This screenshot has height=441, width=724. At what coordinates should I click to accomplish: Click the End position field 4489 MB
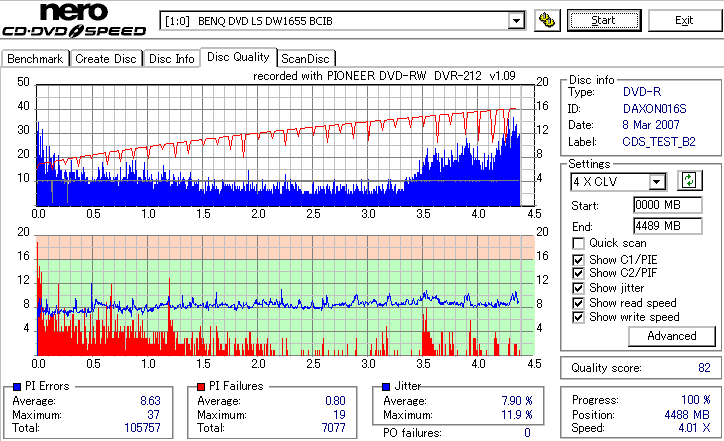(x=668, y=226)
